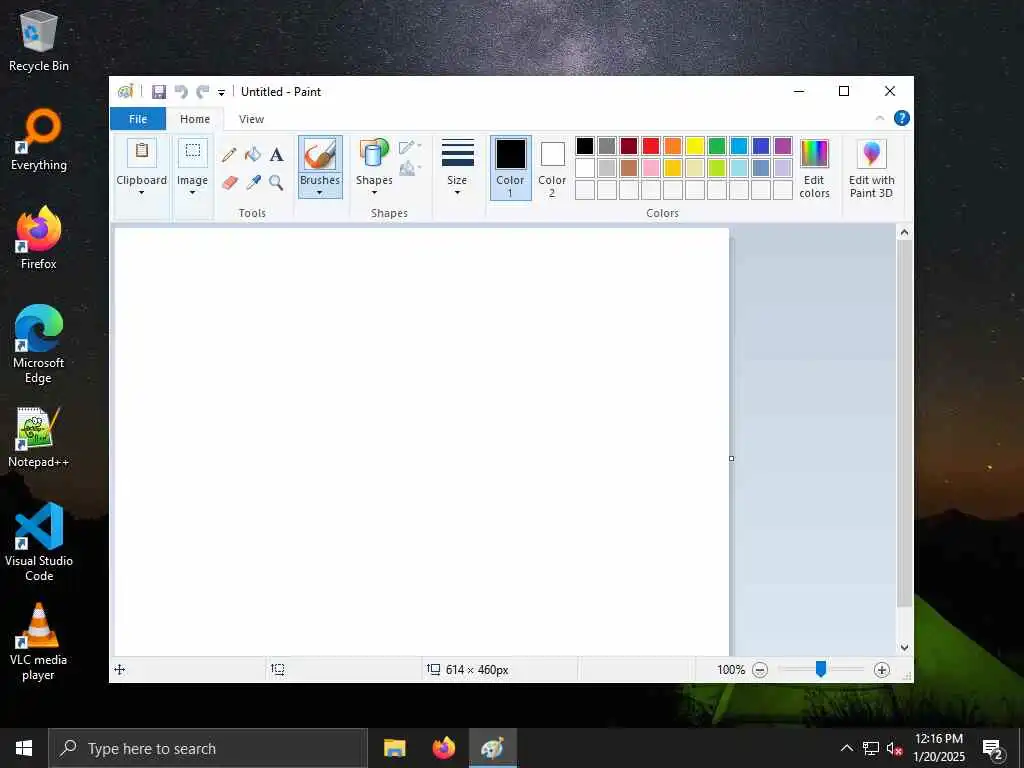1024x768 pixels.
Task: Pick the pink color swatch
Action: 651,168
